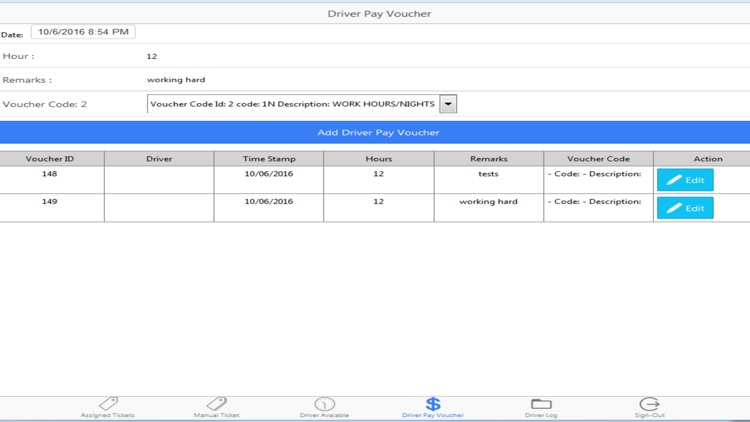Image resolution: width=750 pixels, height=422 pixels.
Task: Select the Driver Pay Voucher dollar icon
Action: pyautogui.click(x=432, y=404)
